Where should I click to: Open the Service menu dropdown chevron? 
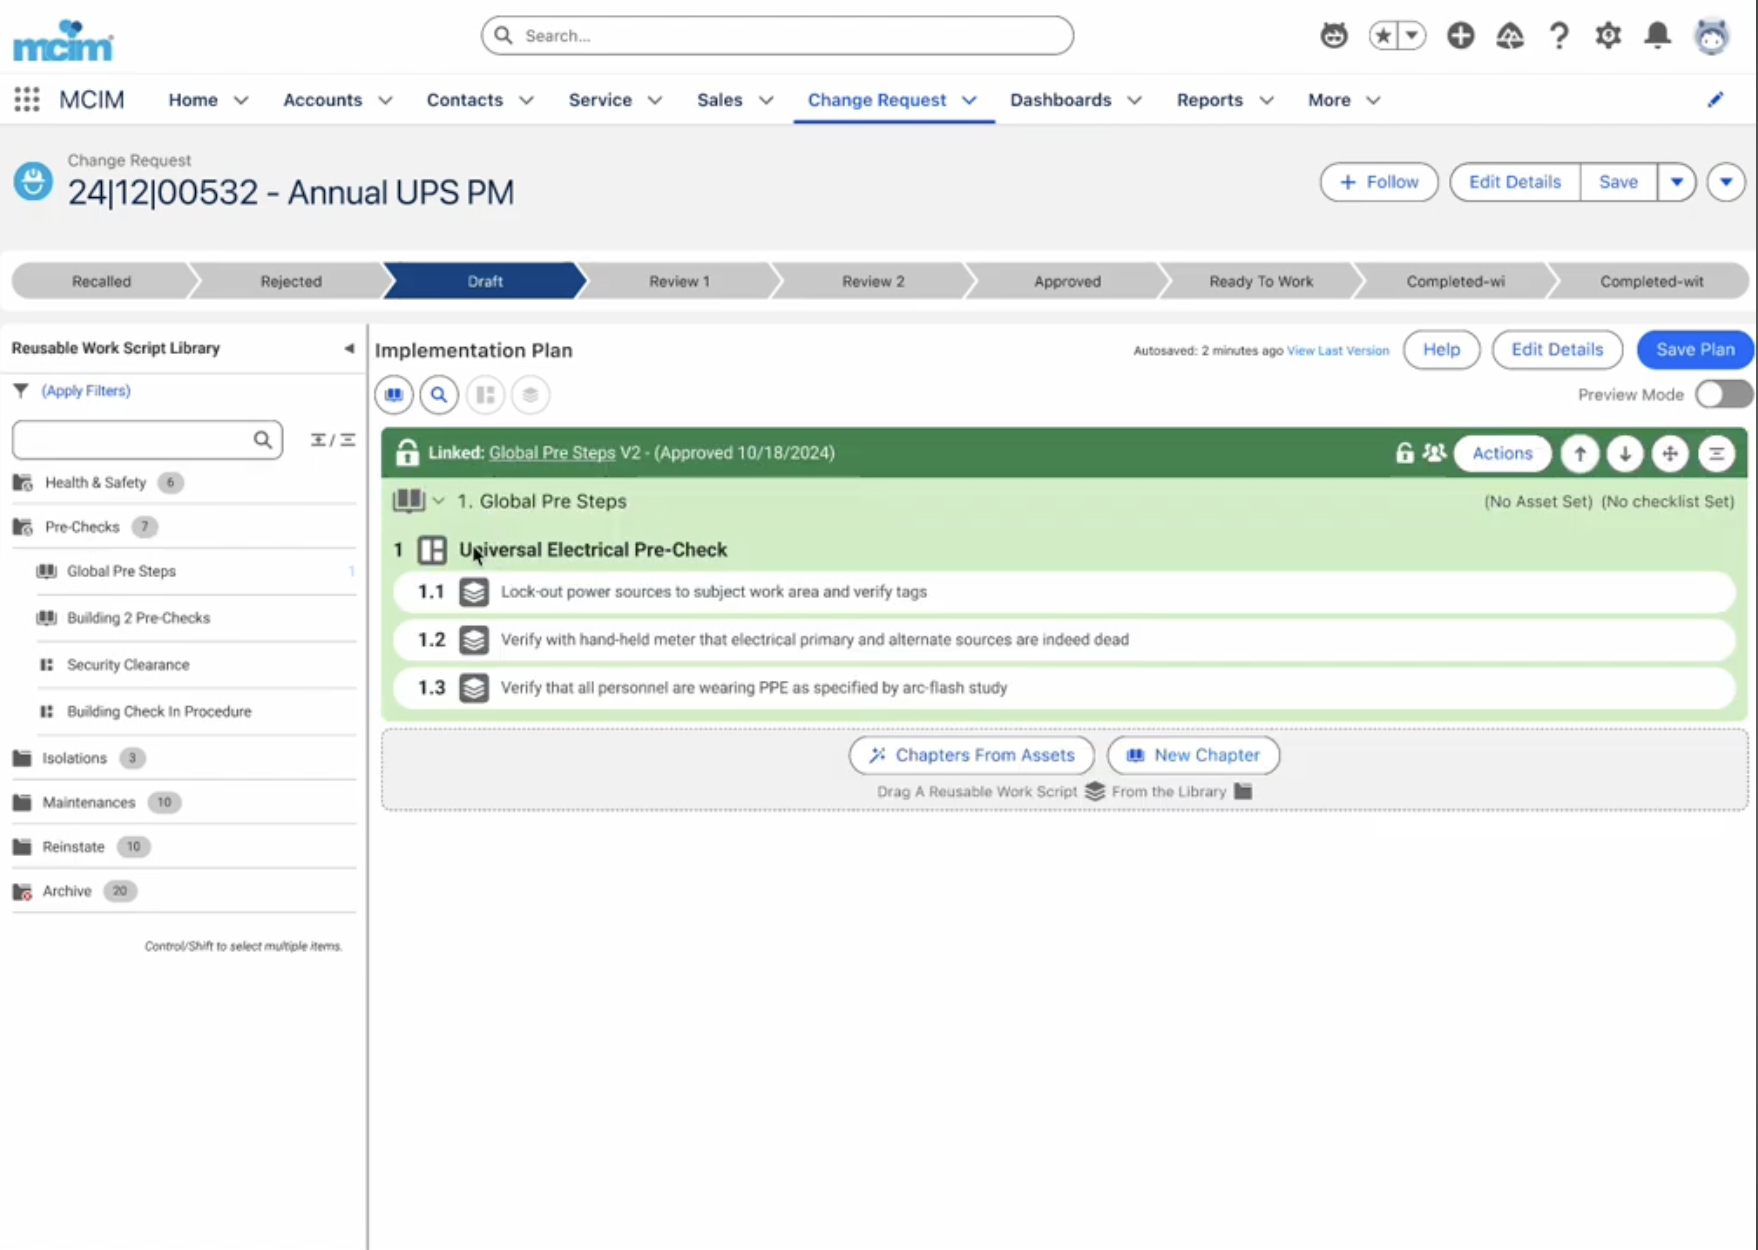pos(654,100)
